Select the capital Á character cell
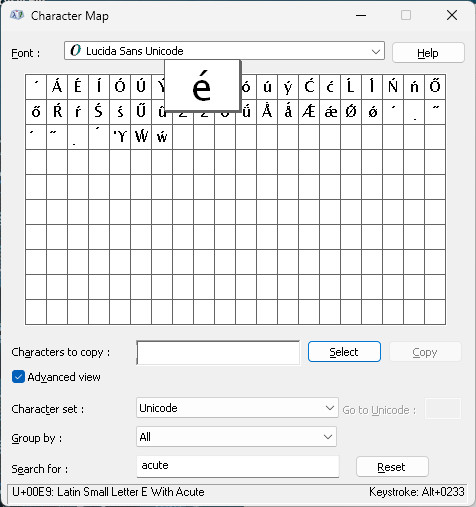The image size is (476, 507). (x=57, y=87)
